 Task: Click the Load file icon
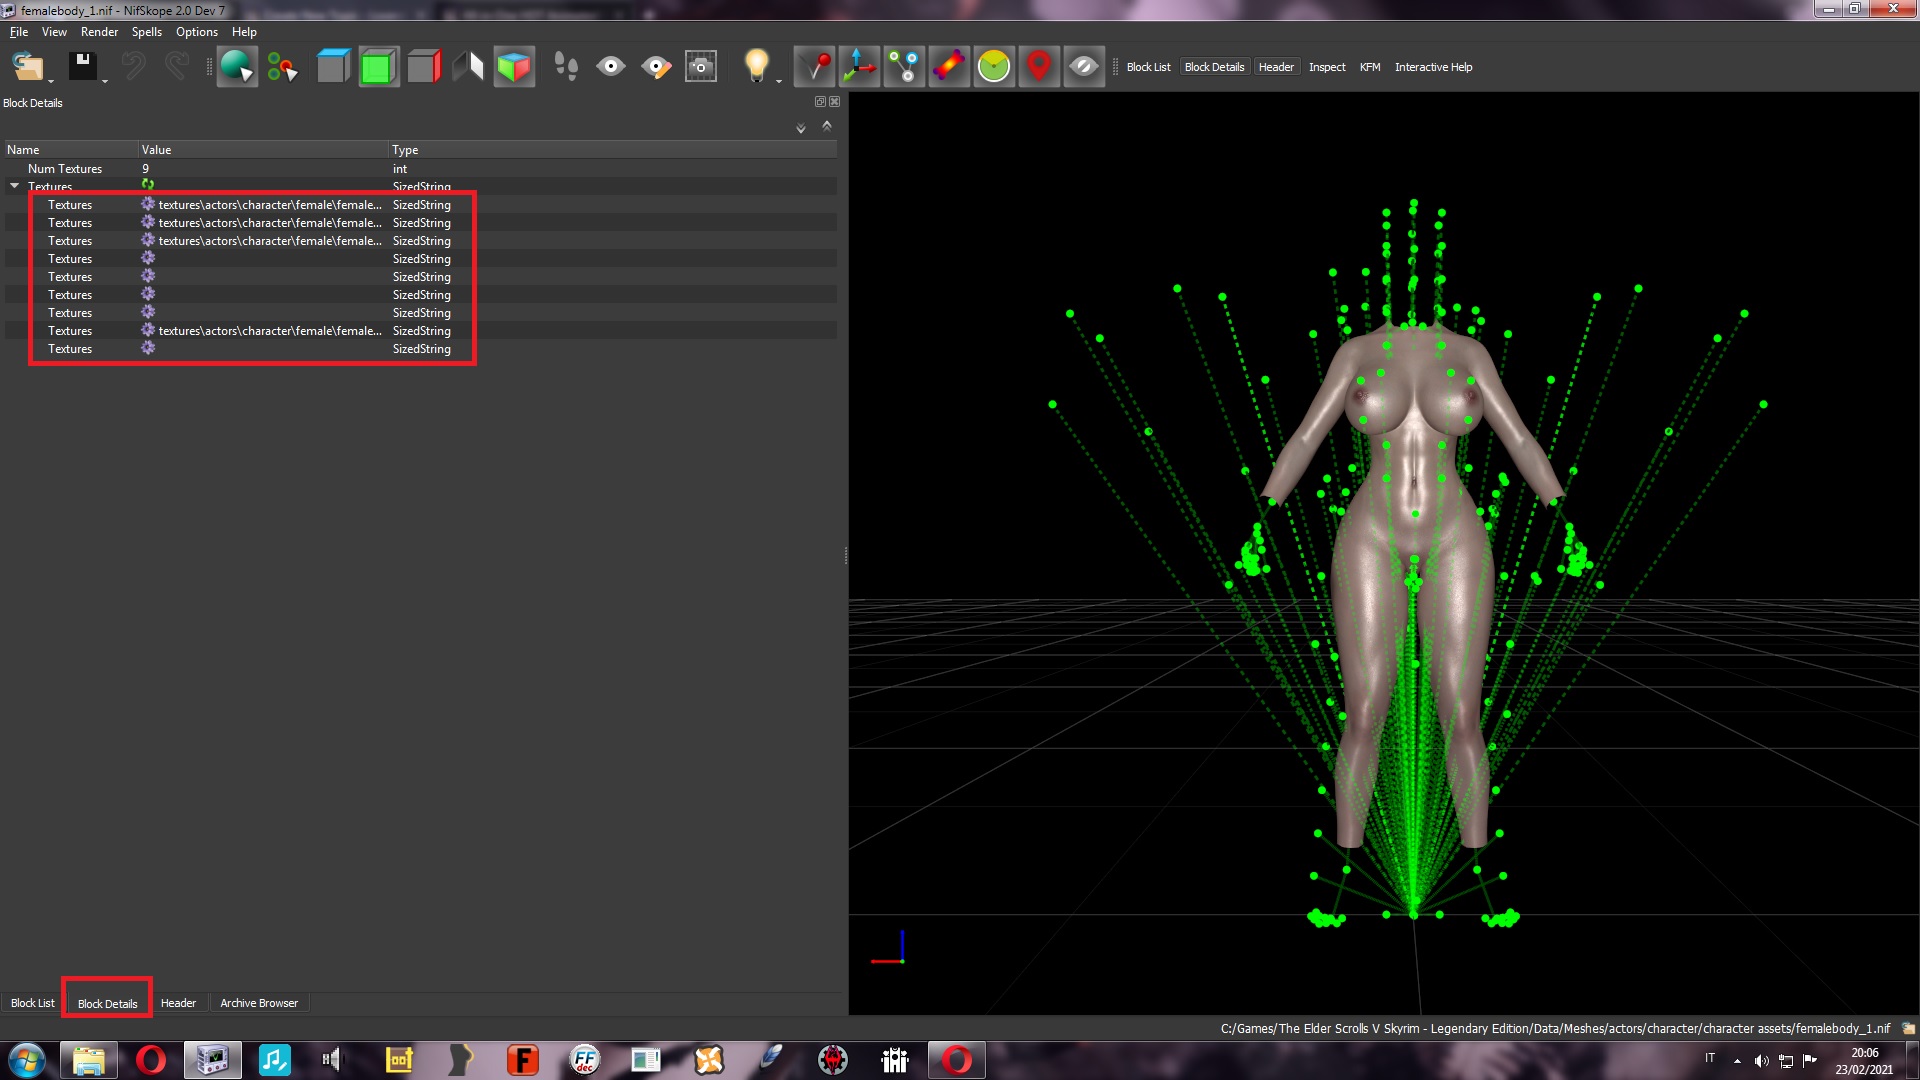click(x=27, y=67)
